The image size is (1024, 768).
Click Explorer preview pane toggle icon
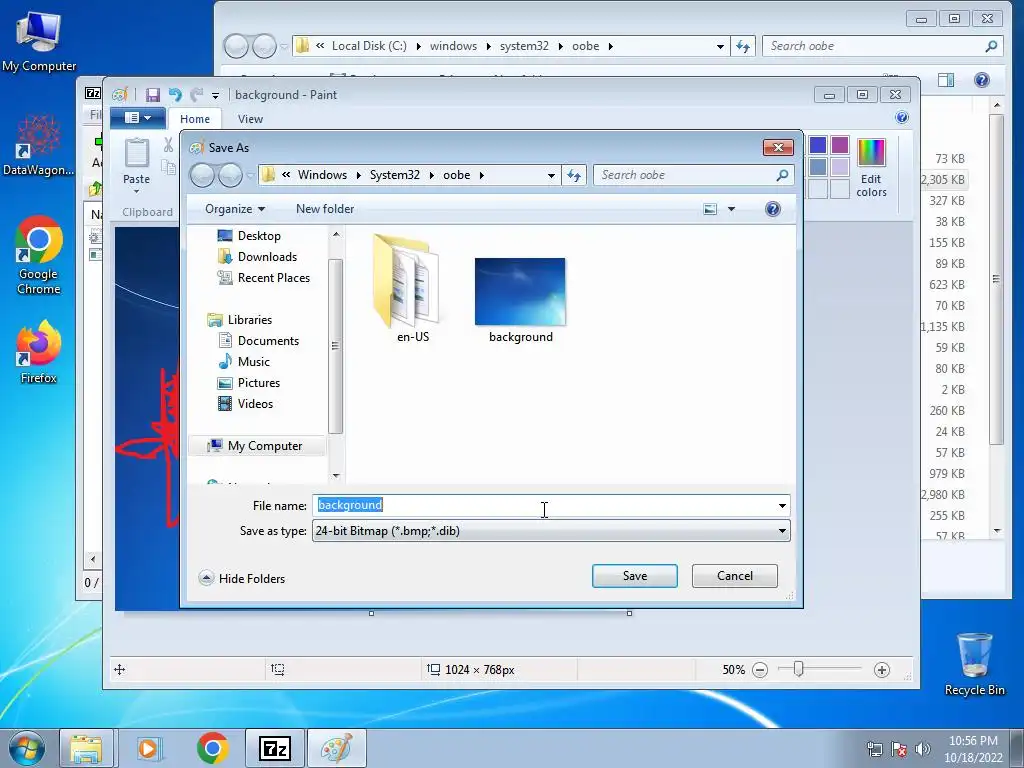click(x=946, y=80)
